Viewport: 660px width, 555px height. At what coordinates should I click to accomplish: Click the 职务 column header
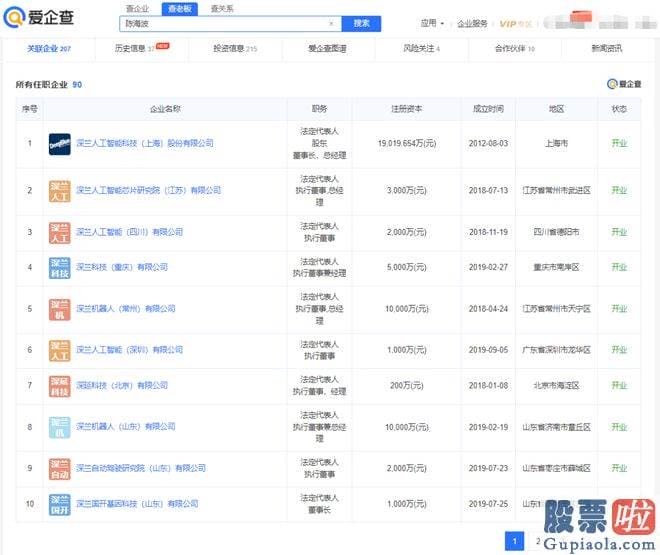tap(319, 109)
